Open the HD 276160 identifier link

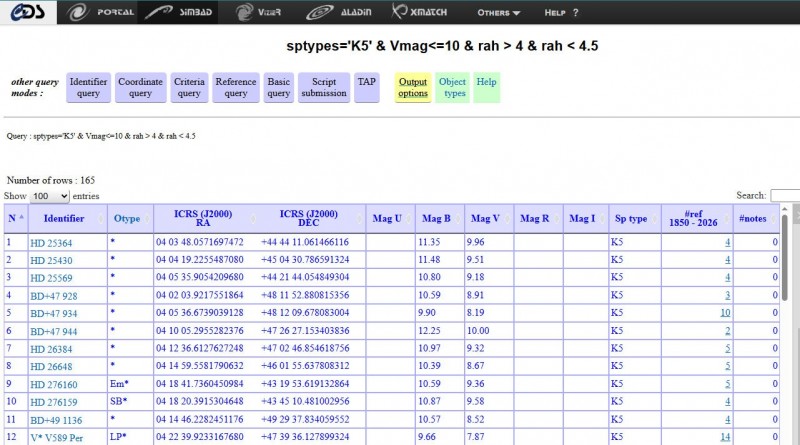point(54,385)
